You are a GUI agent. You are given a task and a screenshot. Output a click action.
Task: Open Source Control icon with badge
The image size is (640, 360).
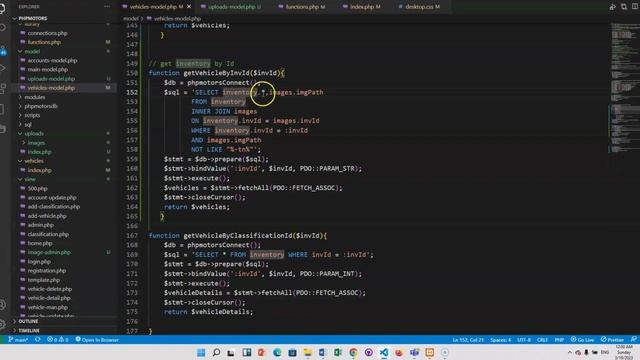(2, 50)
